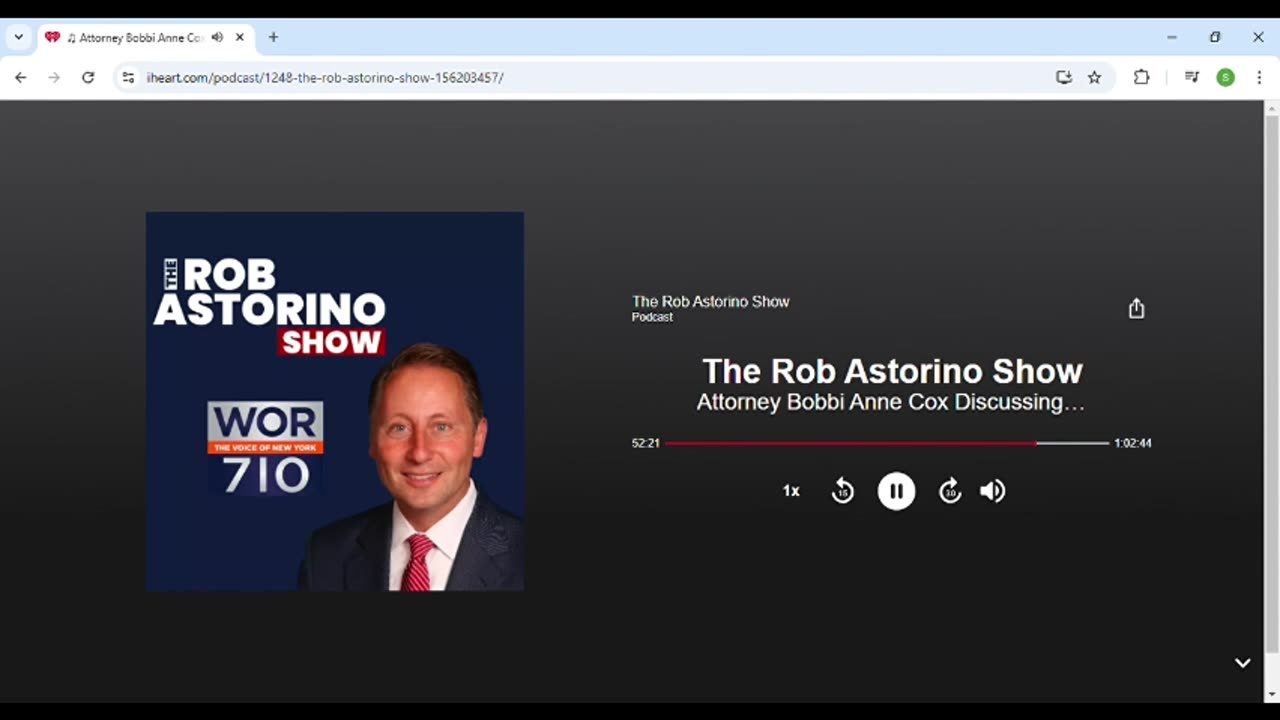
Task: Restore down the Chrome window
Action: pos(1215,37)
